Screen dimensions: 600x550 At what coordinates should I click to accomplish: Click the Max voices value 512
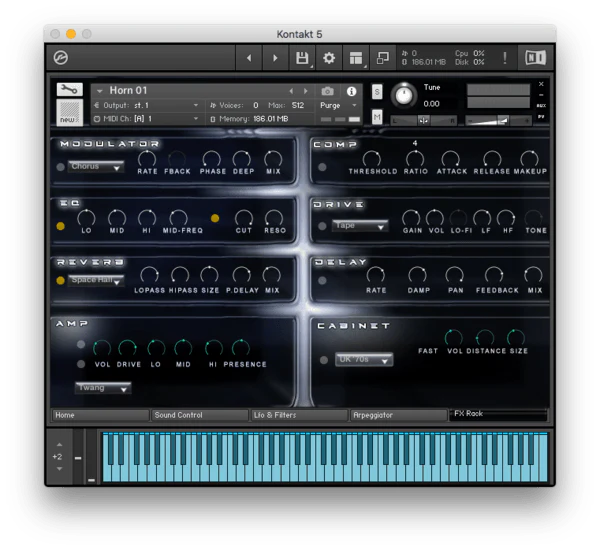(298, 105)
